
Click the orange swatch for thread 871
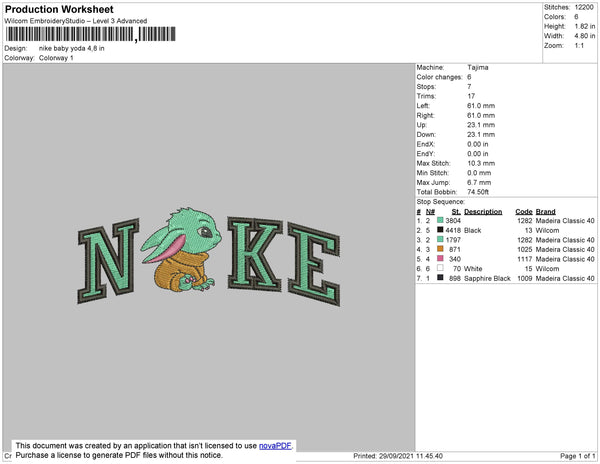pos(440,249)
